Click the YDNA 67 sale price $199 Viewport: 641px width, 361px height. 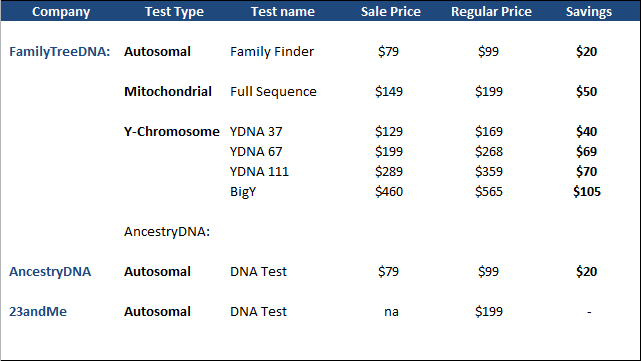389,152
